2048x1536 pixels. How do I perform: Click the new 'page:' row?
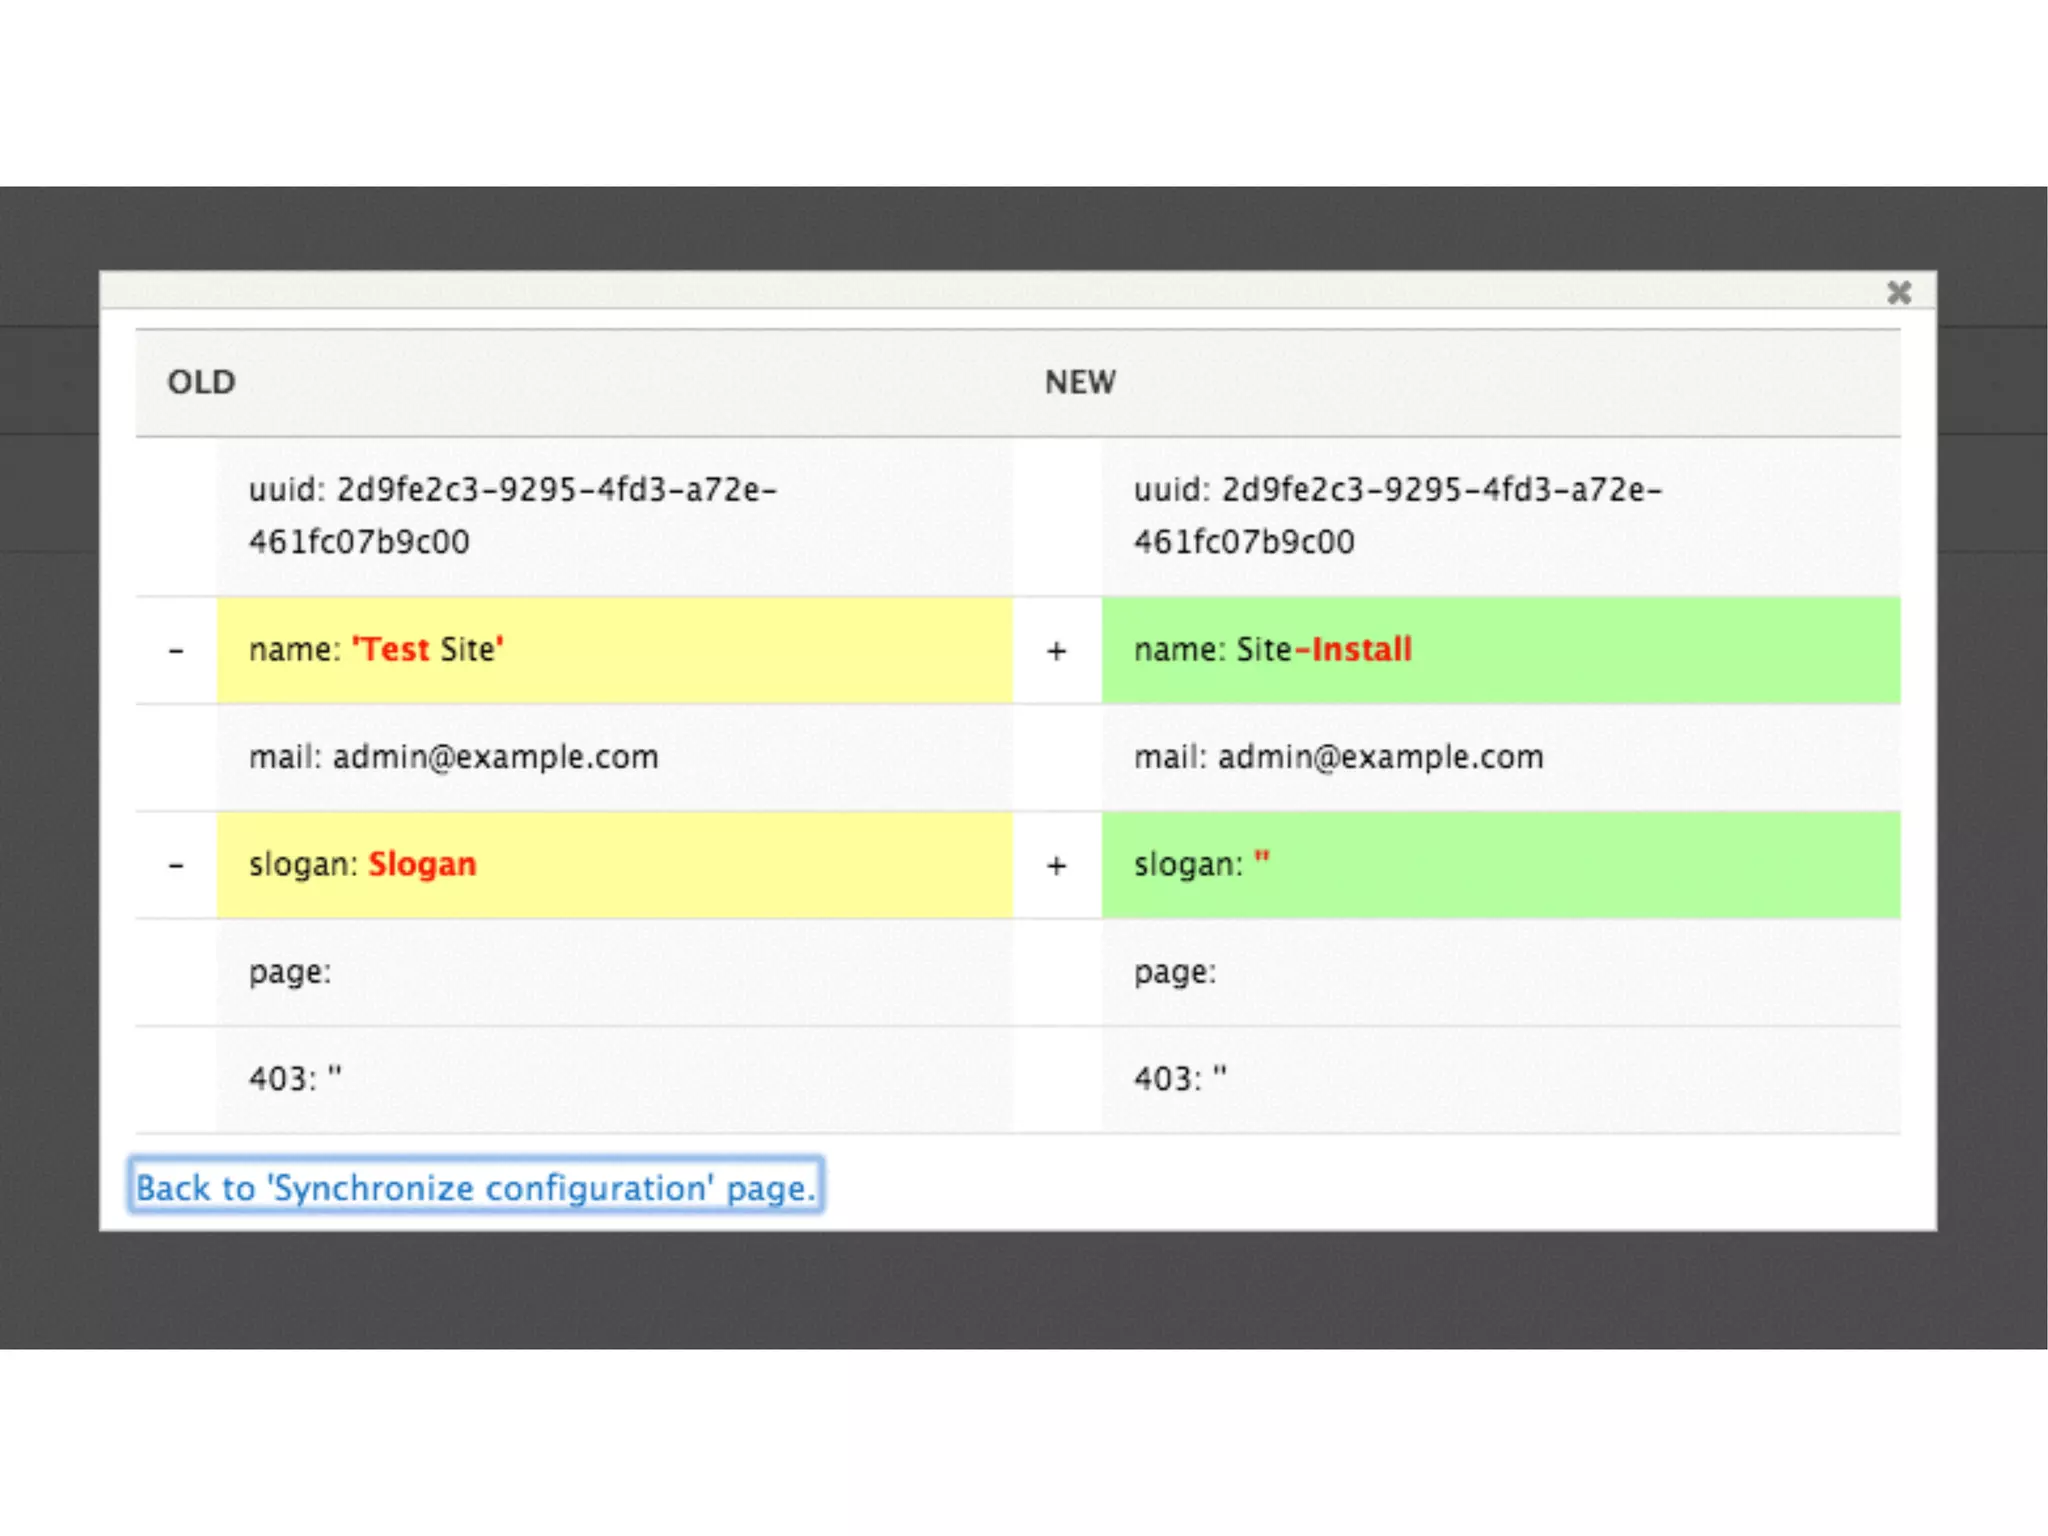[1175, 972]
